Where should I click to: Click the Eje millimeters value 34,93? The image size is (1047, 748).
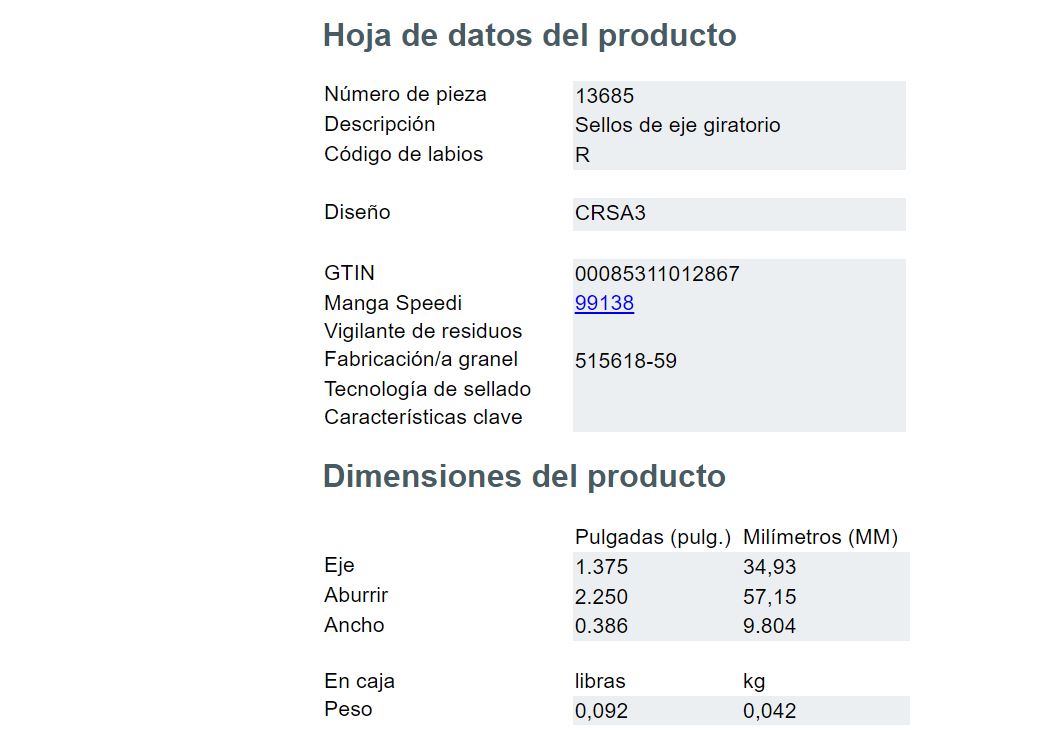[770, 566]
